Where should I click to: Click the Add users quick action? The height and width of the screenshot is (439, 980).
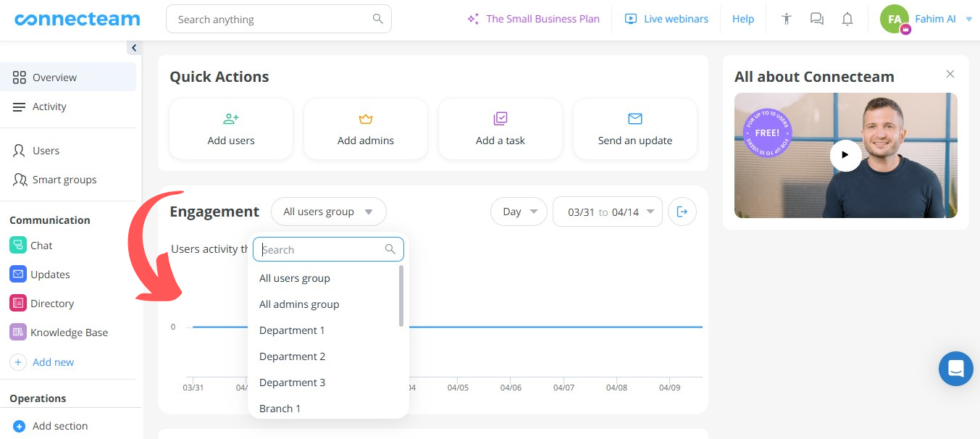pos(231,129)
